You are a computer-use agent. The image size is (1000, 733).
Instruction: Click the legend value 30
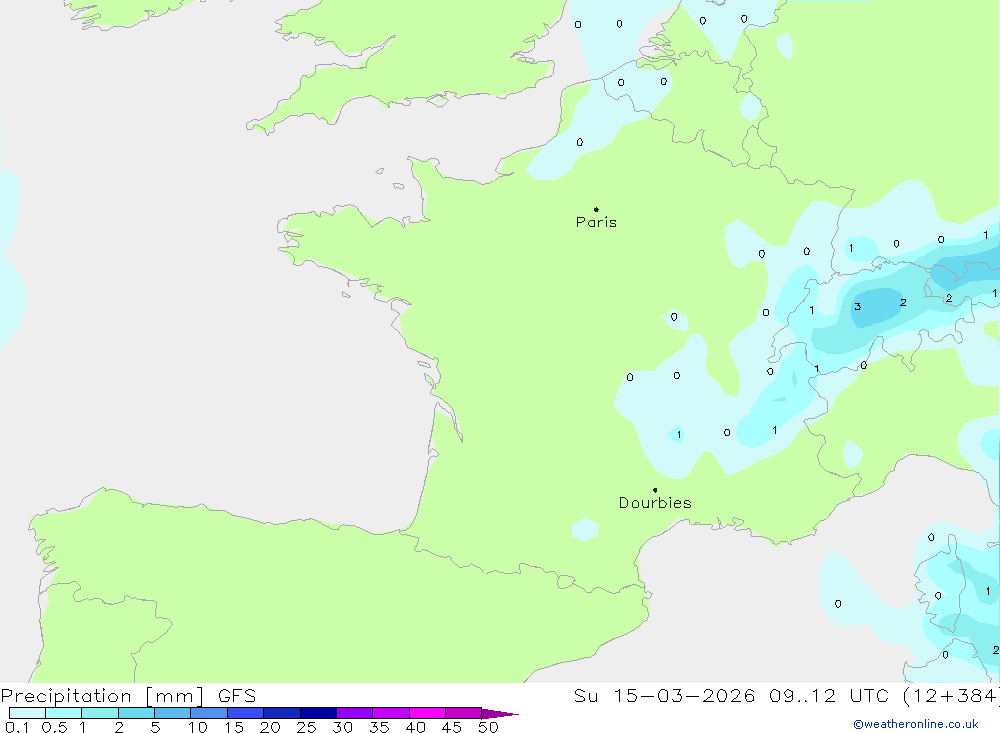tap(342, 727)
